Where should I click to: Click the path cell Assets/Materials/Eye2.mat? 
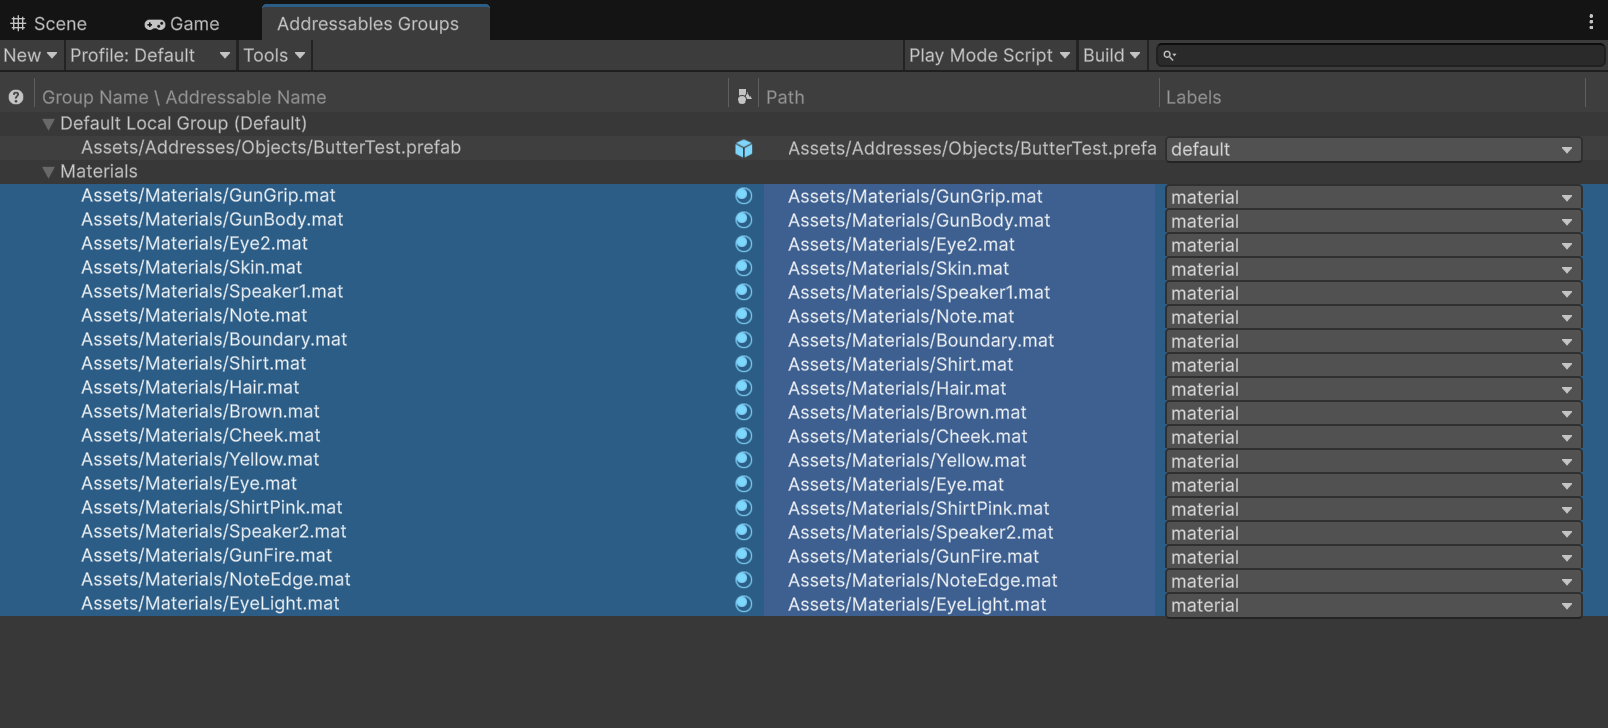tap(901, 244)
